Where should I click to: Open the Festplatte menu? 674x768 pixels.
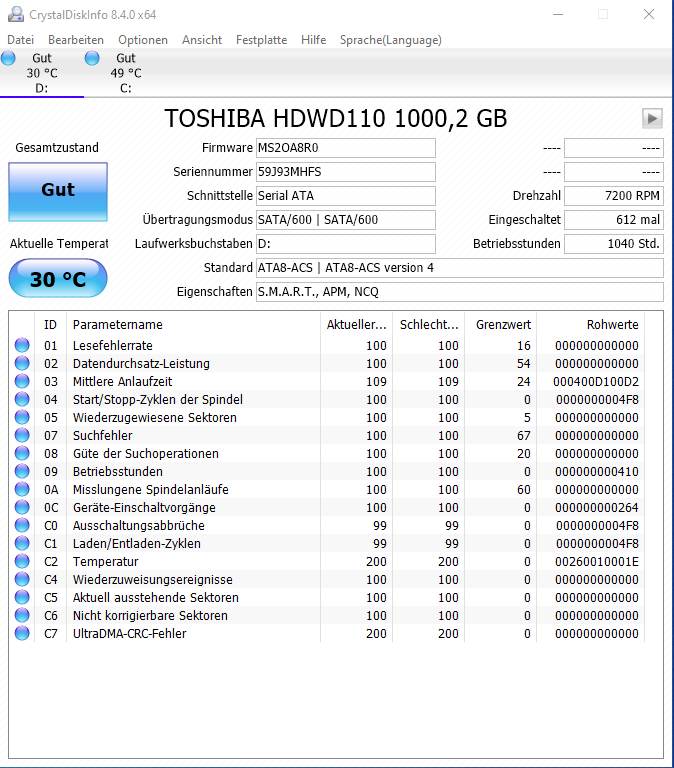coord(262,40)
